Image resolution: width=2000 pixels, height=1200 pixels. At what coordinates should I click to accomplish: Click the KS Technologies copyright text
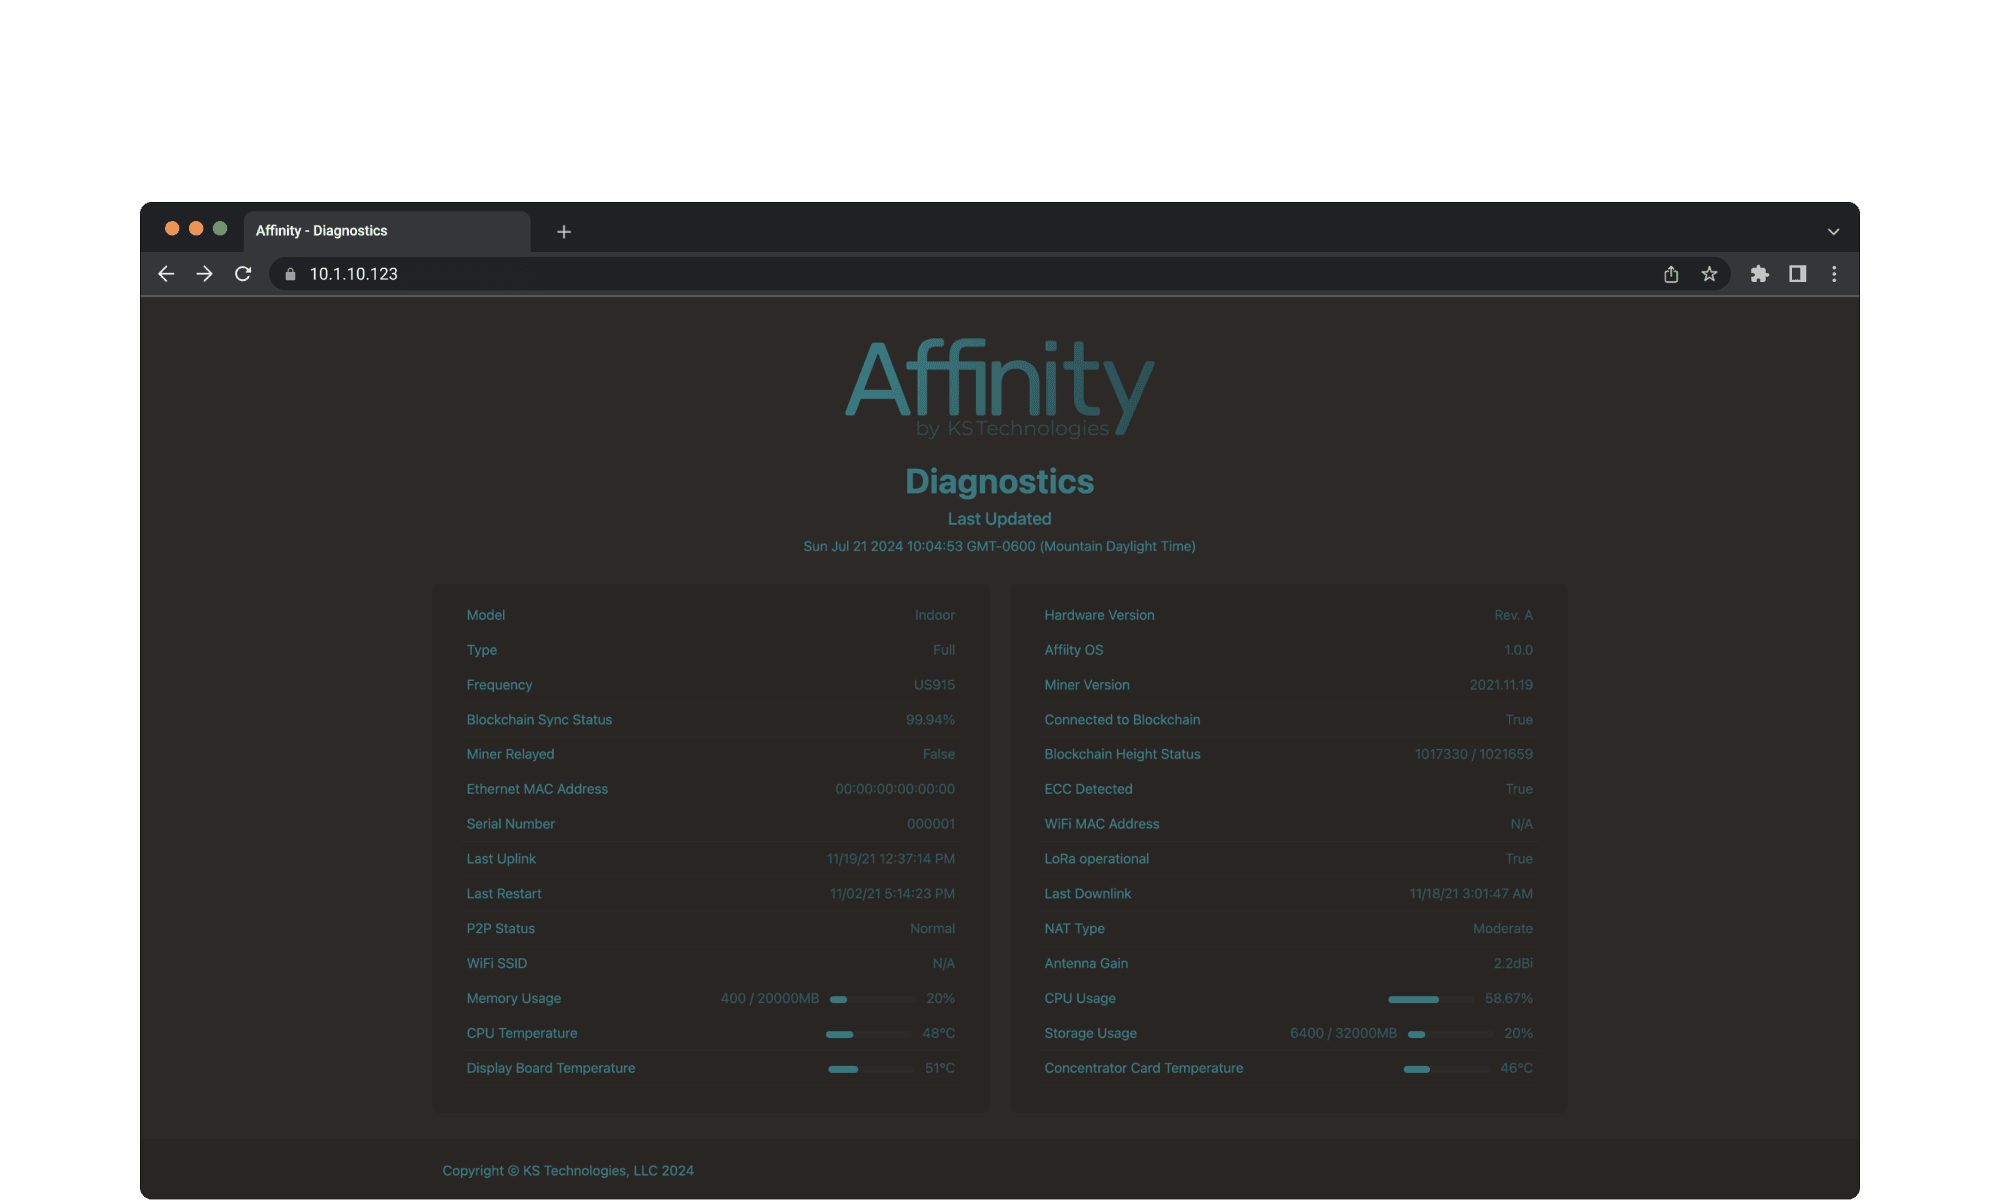coord(568,1171)
